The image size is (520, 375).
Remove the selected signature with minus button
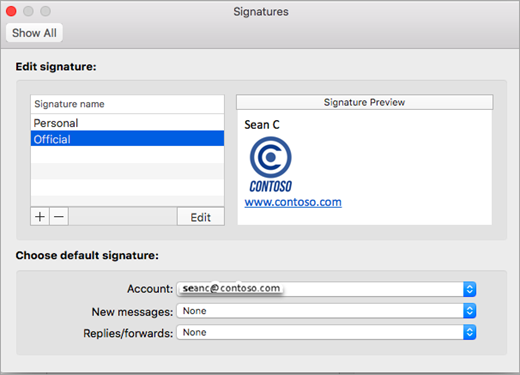click(59, 217)
